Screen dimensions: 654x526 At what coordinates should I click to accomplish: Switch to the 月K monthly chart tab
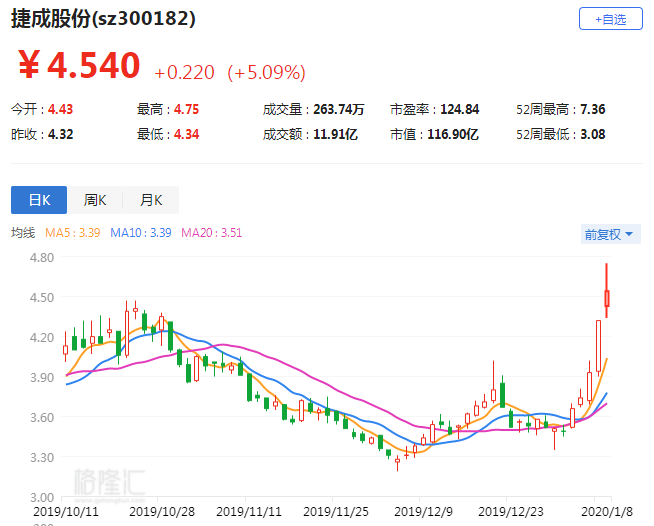pos(151,200)
